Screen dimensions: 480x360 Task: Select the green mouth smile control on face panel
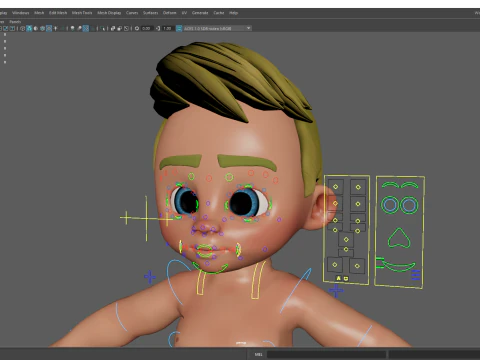click(398, 266)
